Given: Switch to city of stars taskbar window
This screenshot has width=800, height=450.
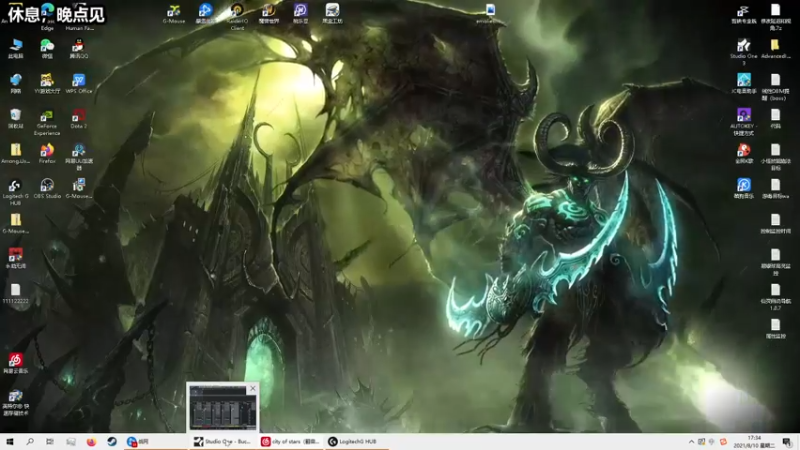Looking at the screenshot, I should click(x=290, y=441).
